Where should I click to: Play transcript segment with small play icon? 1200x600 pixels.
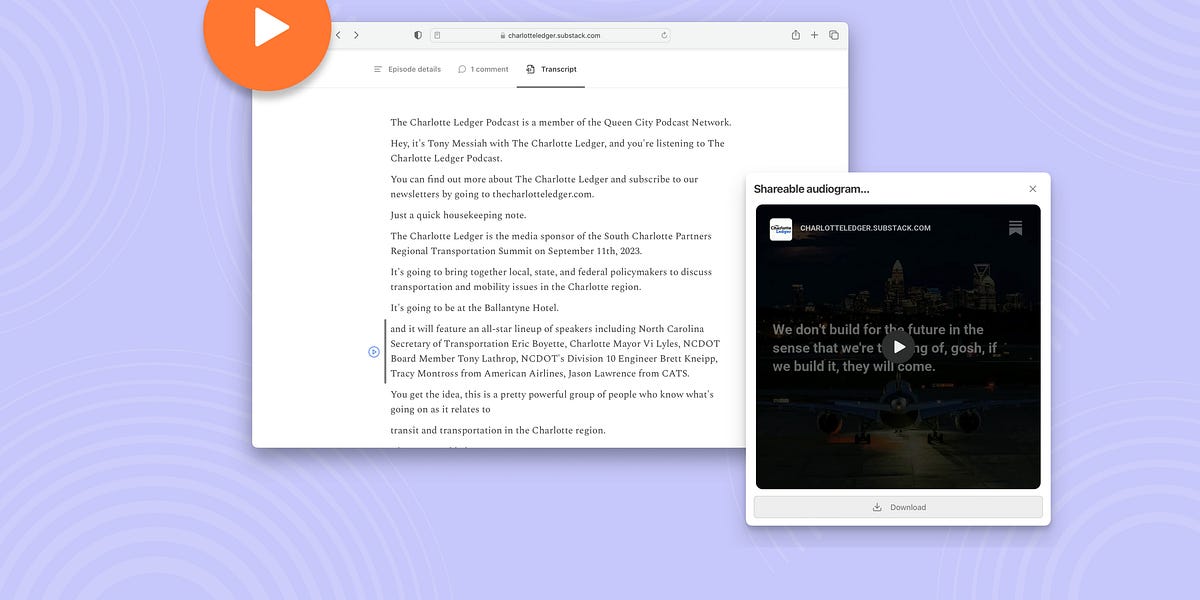[x=374, y=351]
